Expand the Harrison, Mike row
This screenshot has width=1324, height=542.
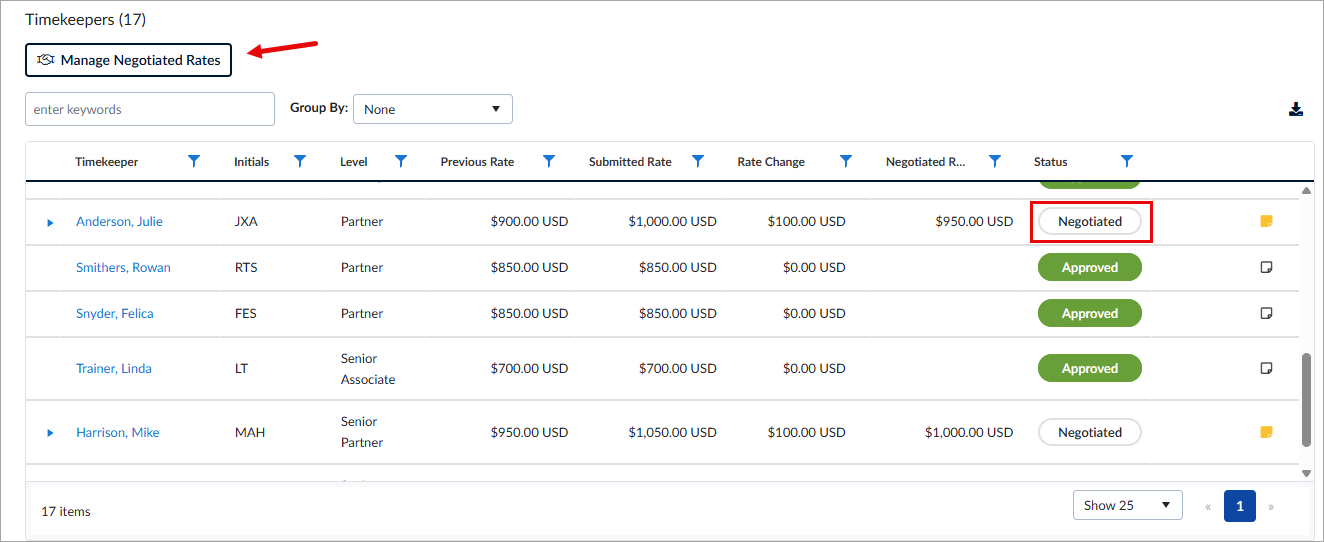tap(50, 433)
